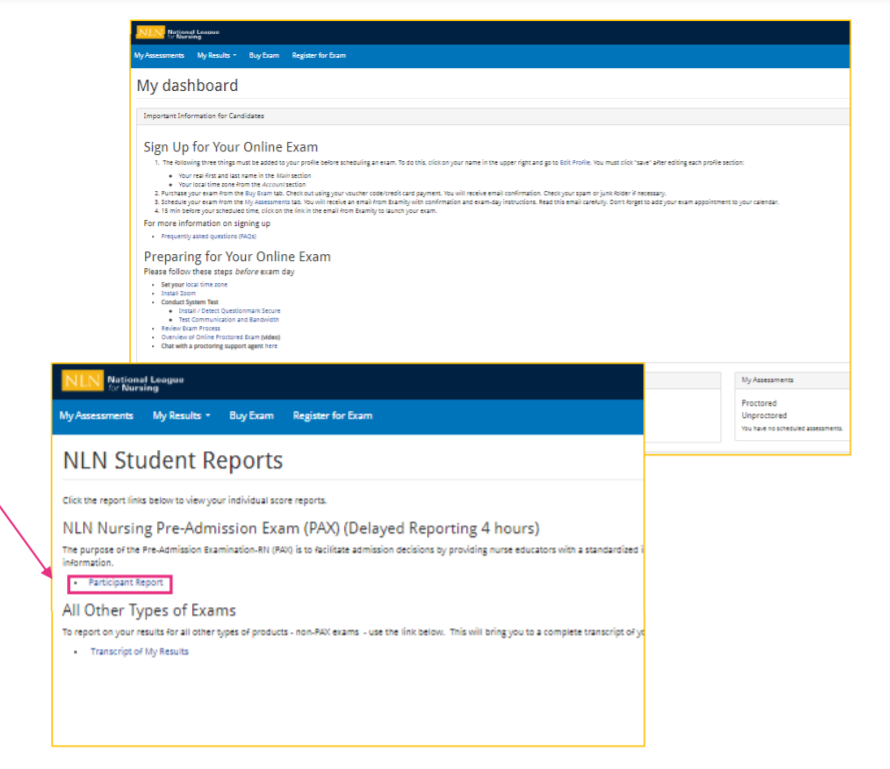Expand My Results dropdown in the Student Reports navbar
The height and width of the screenshot is (769, 890).
pos(181,416)
